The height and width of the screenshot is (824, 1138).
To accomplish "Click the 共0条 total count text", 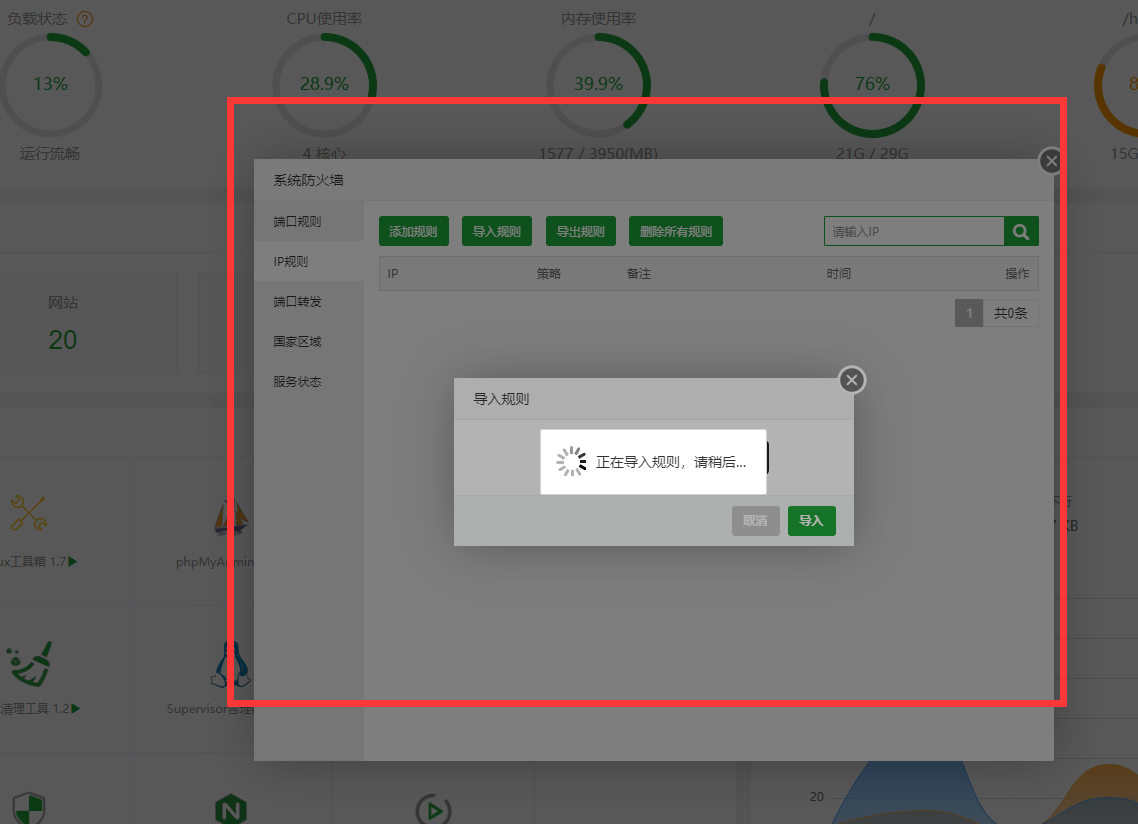I will tap(1010, 313).
